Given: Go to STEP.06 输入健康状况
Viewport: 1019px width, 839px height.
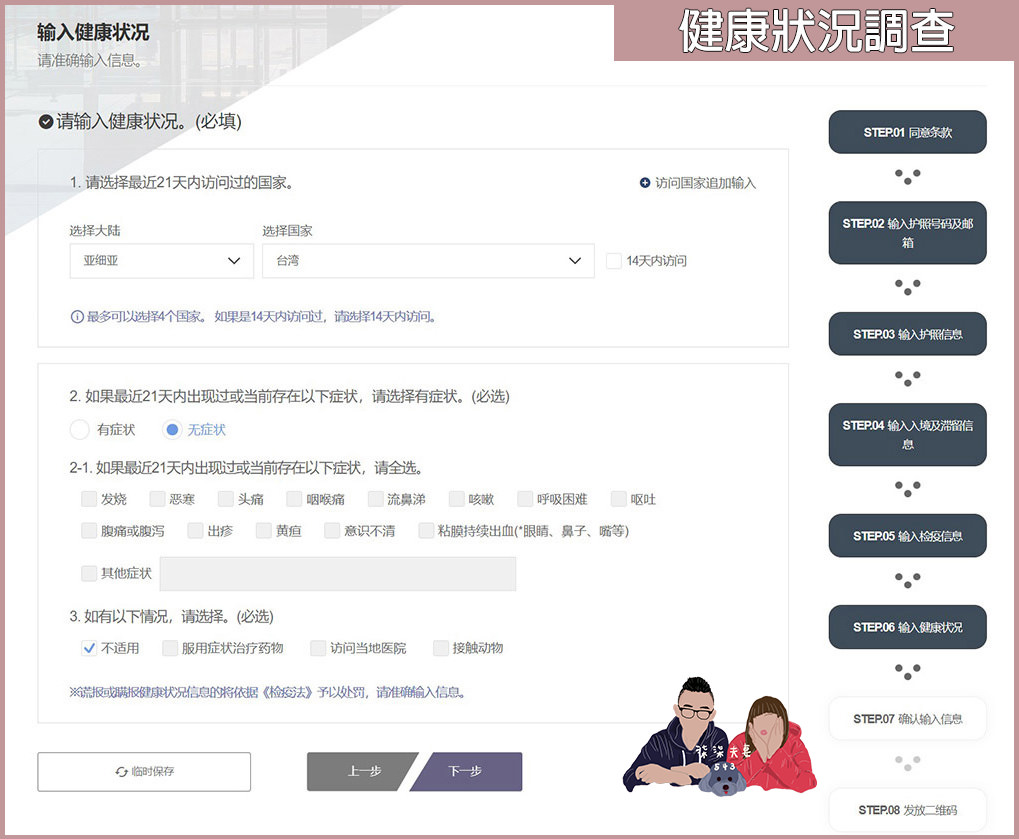Looking at the screenshot, I should 908,627.
